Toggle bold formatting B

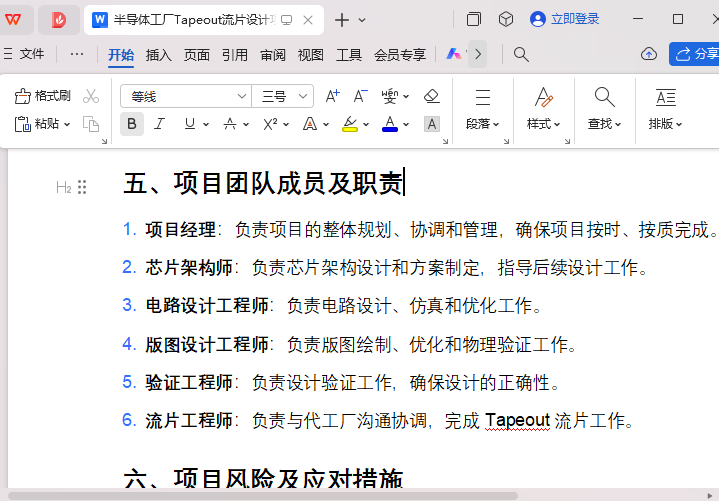coord(132,124)
